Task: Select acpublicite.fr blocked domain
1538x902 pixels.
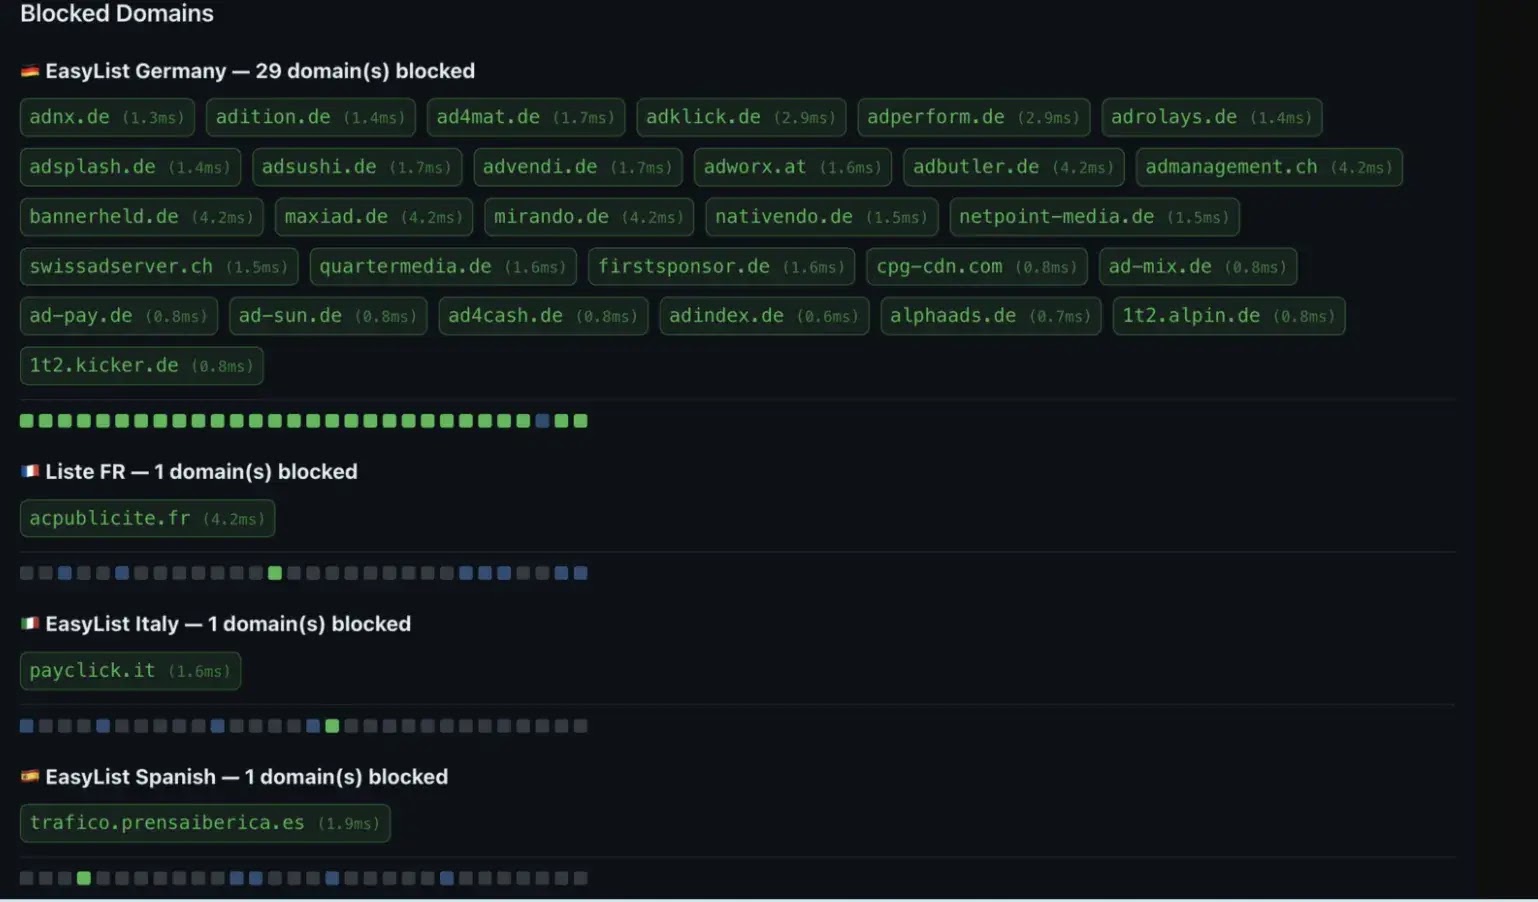Action: tap(147, 519)
